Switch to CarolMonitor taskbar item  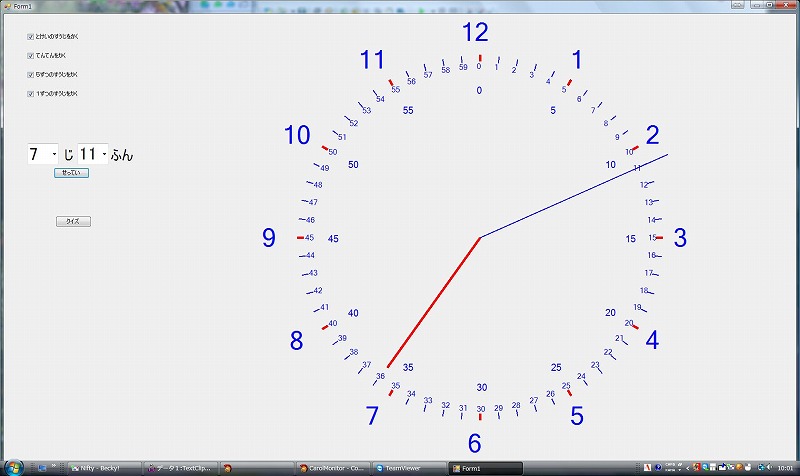coord(334,468)
